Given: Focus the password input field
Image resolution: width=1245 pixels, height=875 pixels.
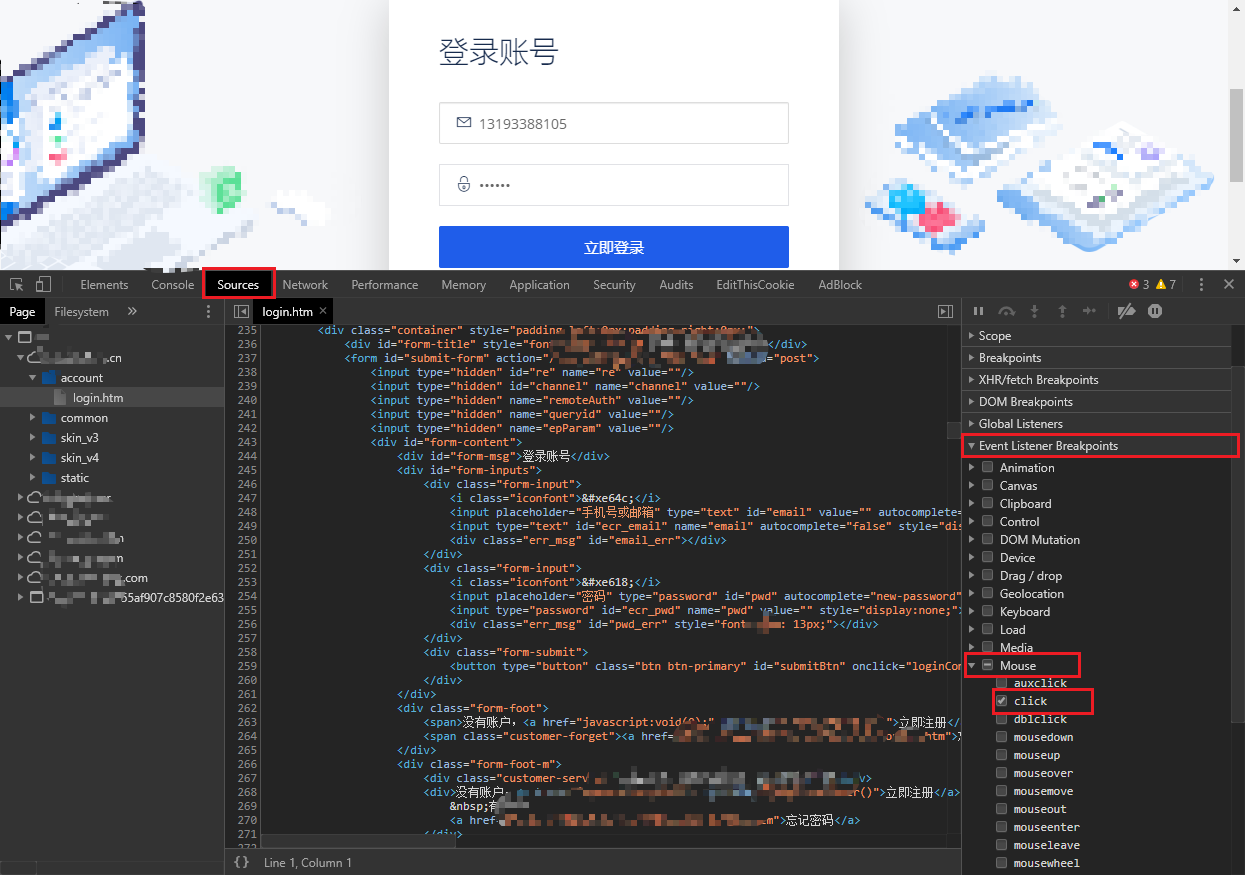Looking at the screenshot, I should pos(614,185).
